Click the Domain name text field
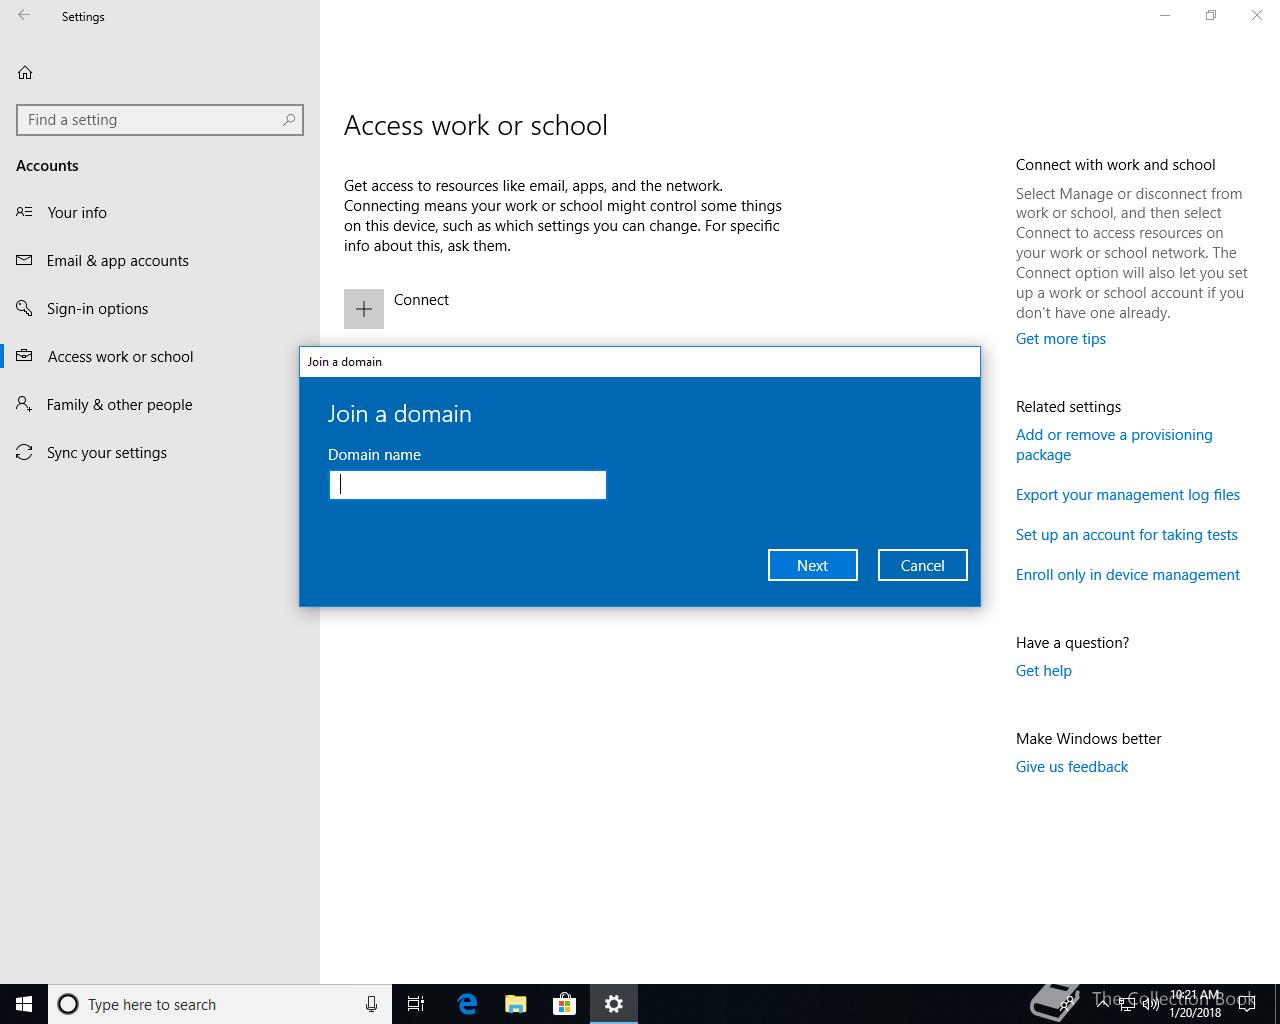The height and width of the screenshot is (1024, 1280). (468, 485)
